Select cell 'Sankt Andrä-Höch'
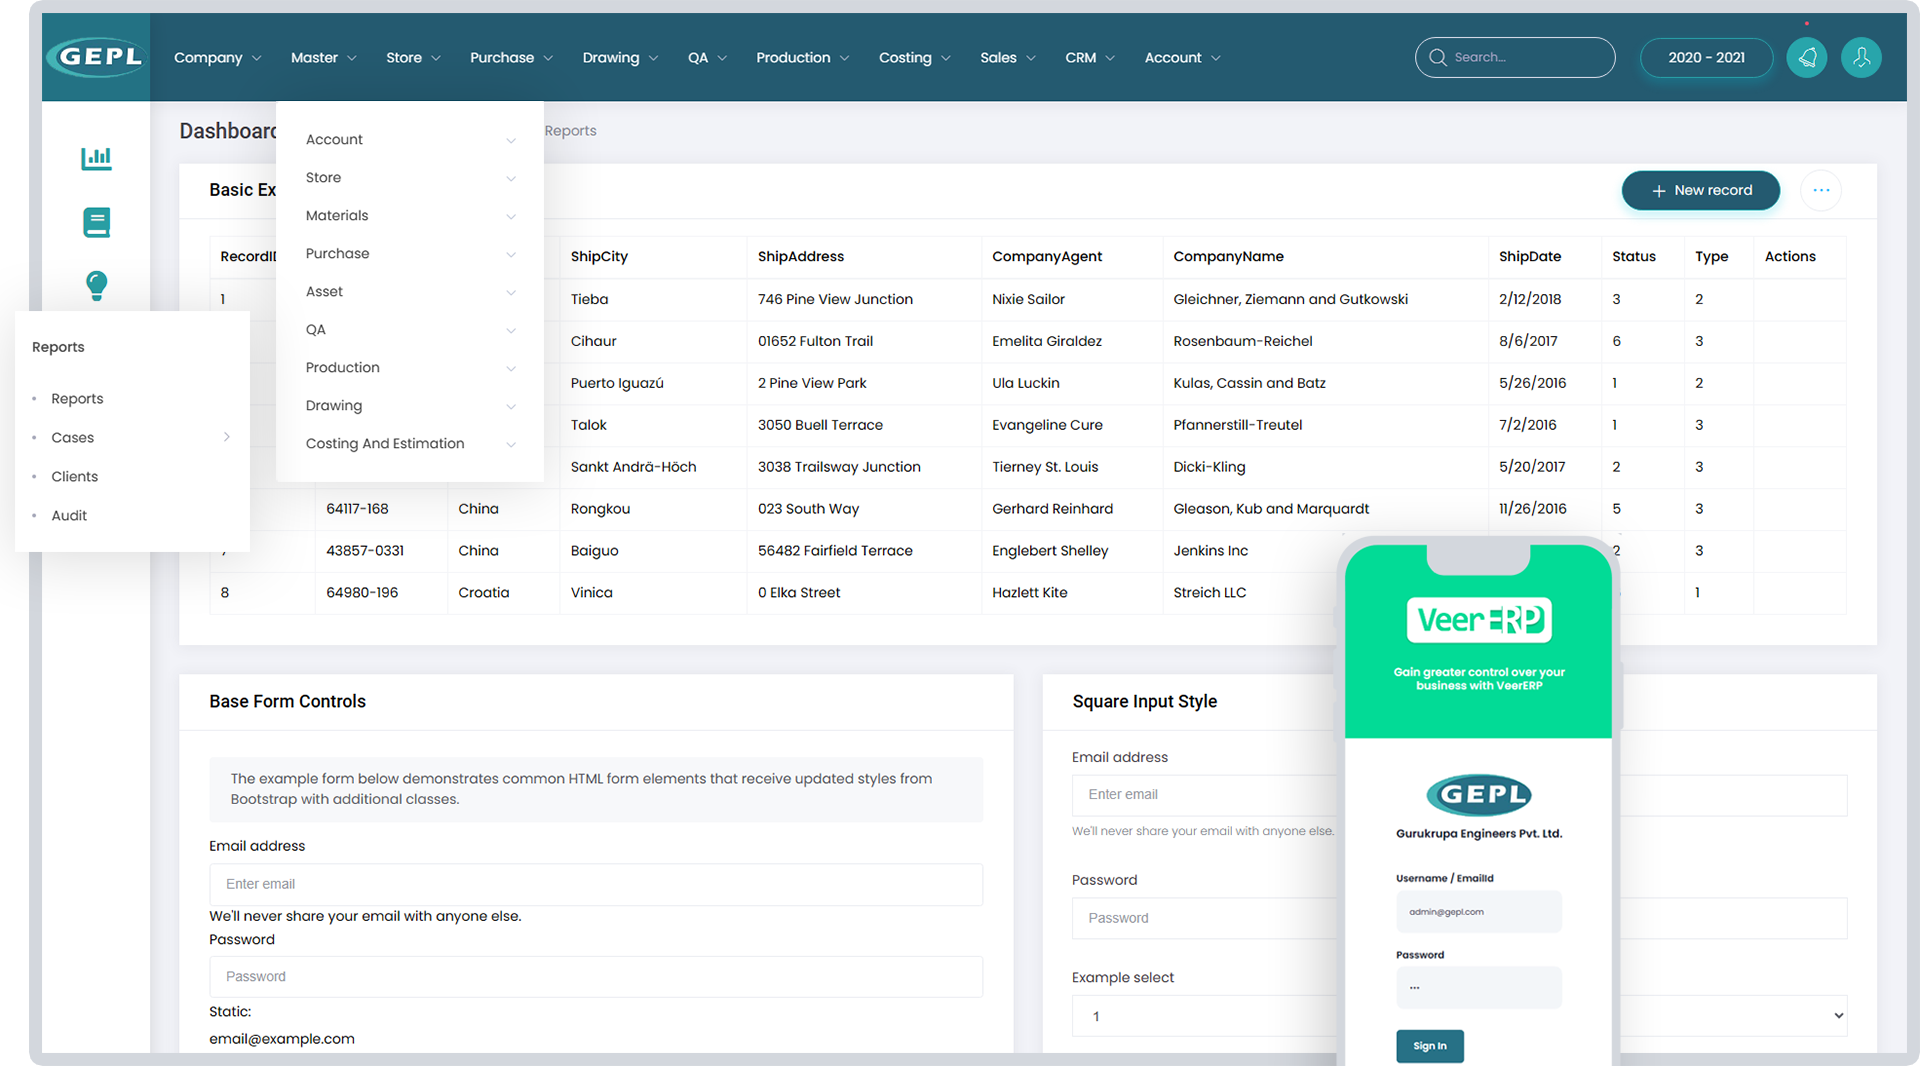The height and width of the screenshot is (1066, 1920). pyautogui.click(x=633, y=467)
